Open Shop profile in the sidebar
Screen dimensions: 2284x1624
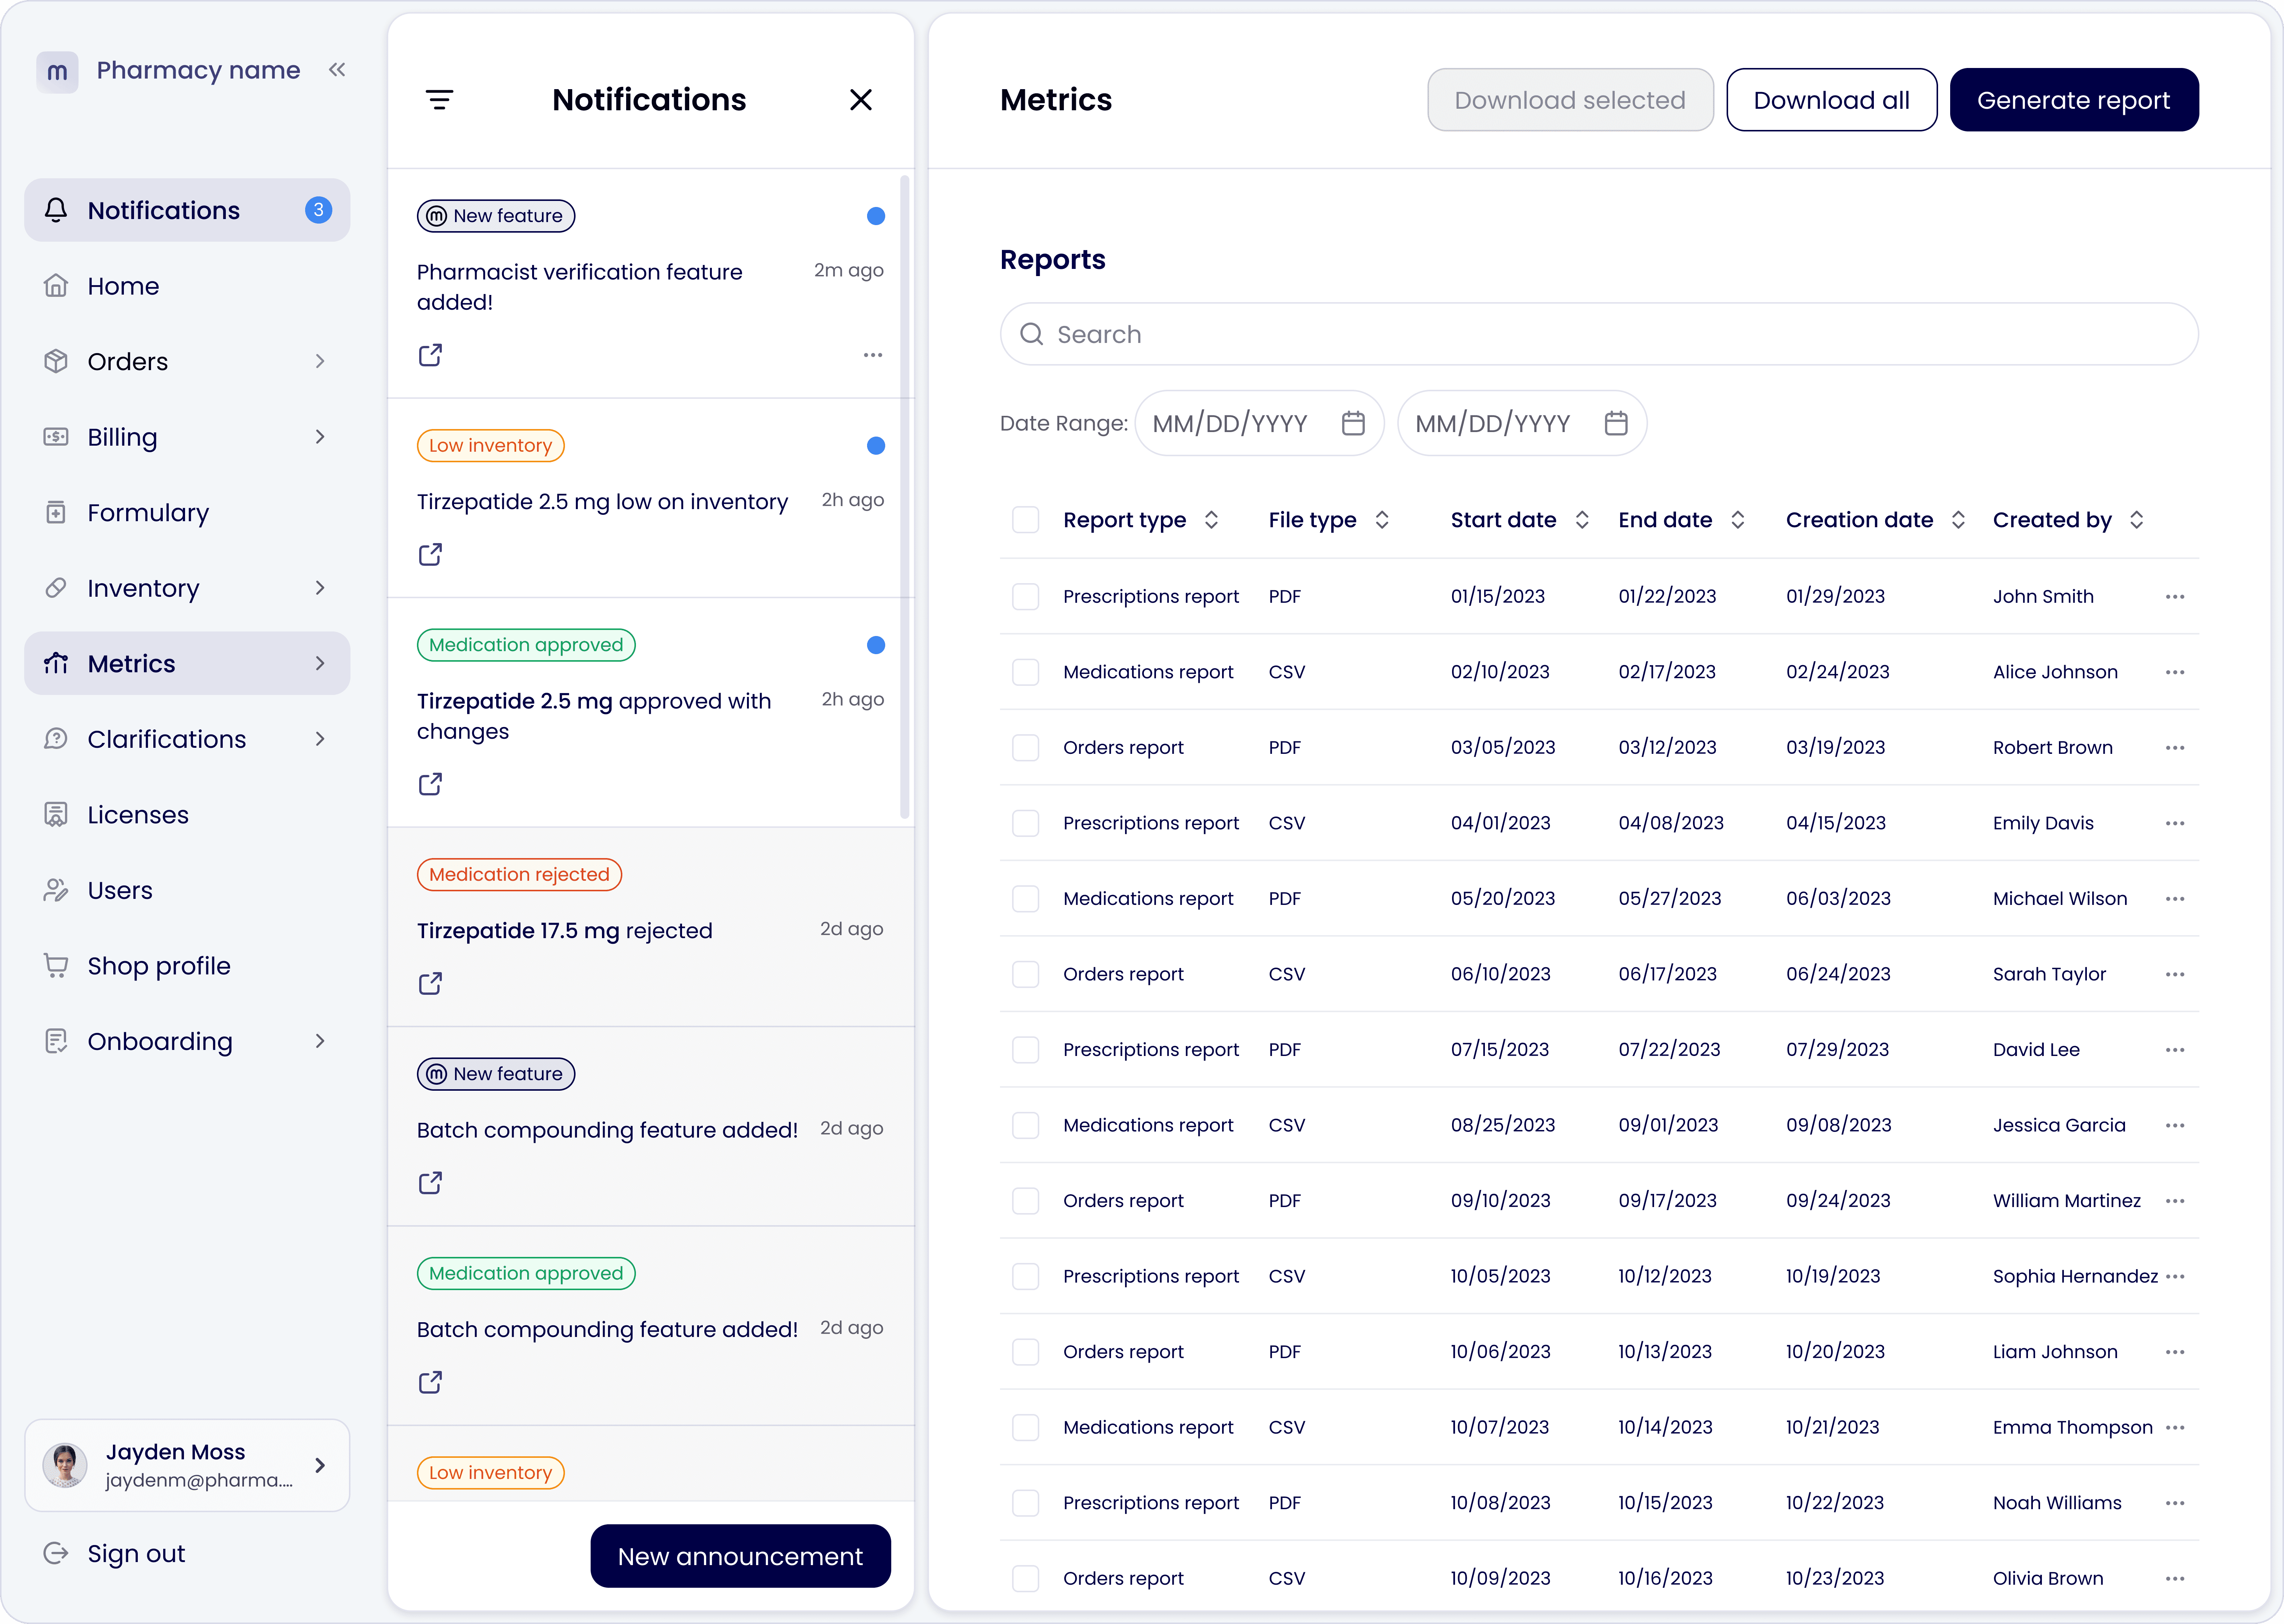187,966
